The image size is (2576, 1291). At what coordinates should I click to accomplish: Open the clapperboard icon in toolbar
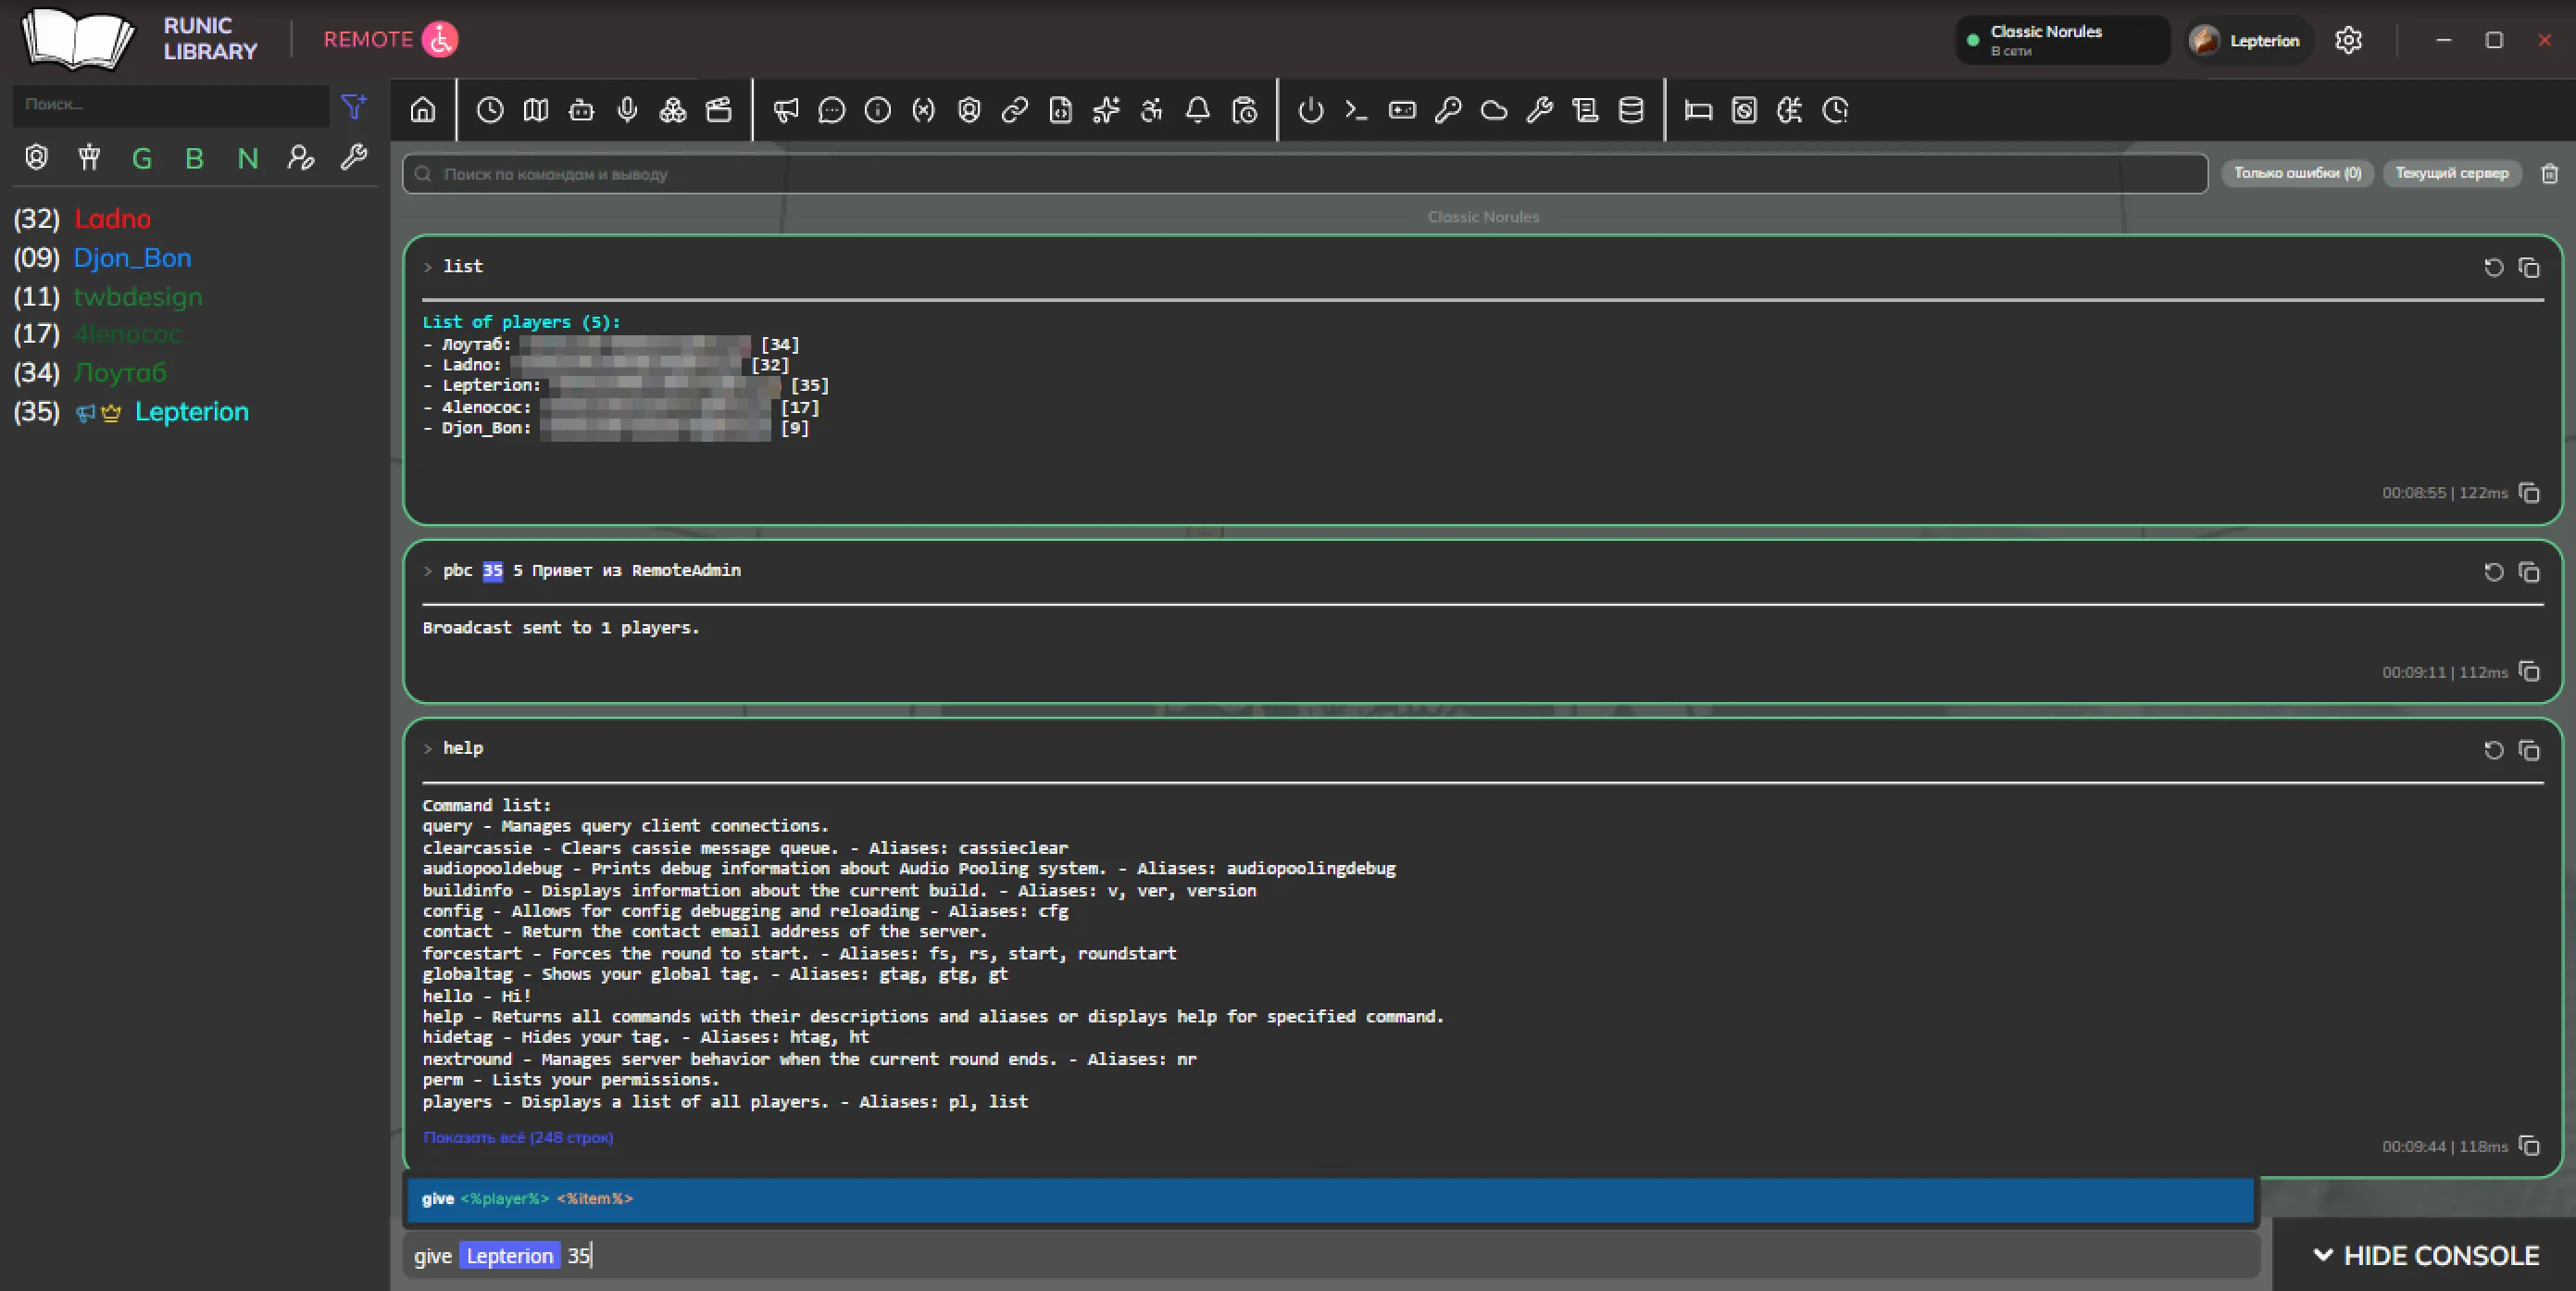pos(719,110)
